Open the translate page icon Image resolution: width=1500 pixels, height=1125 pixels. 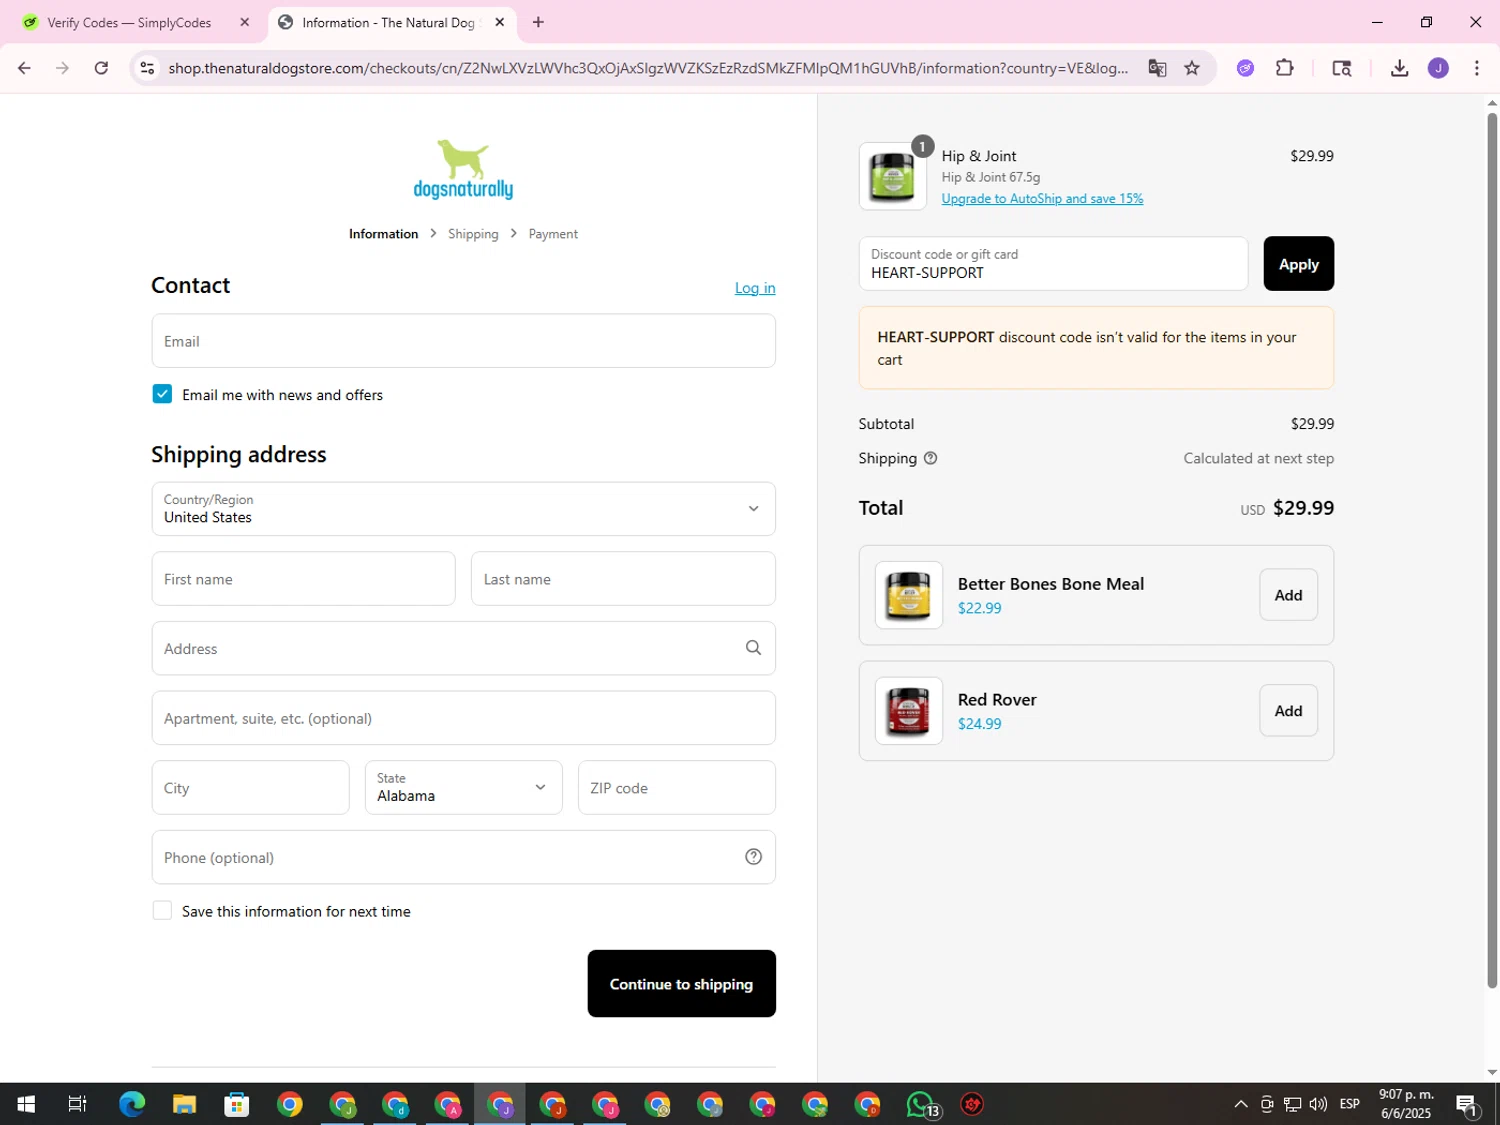point(1157,68)
